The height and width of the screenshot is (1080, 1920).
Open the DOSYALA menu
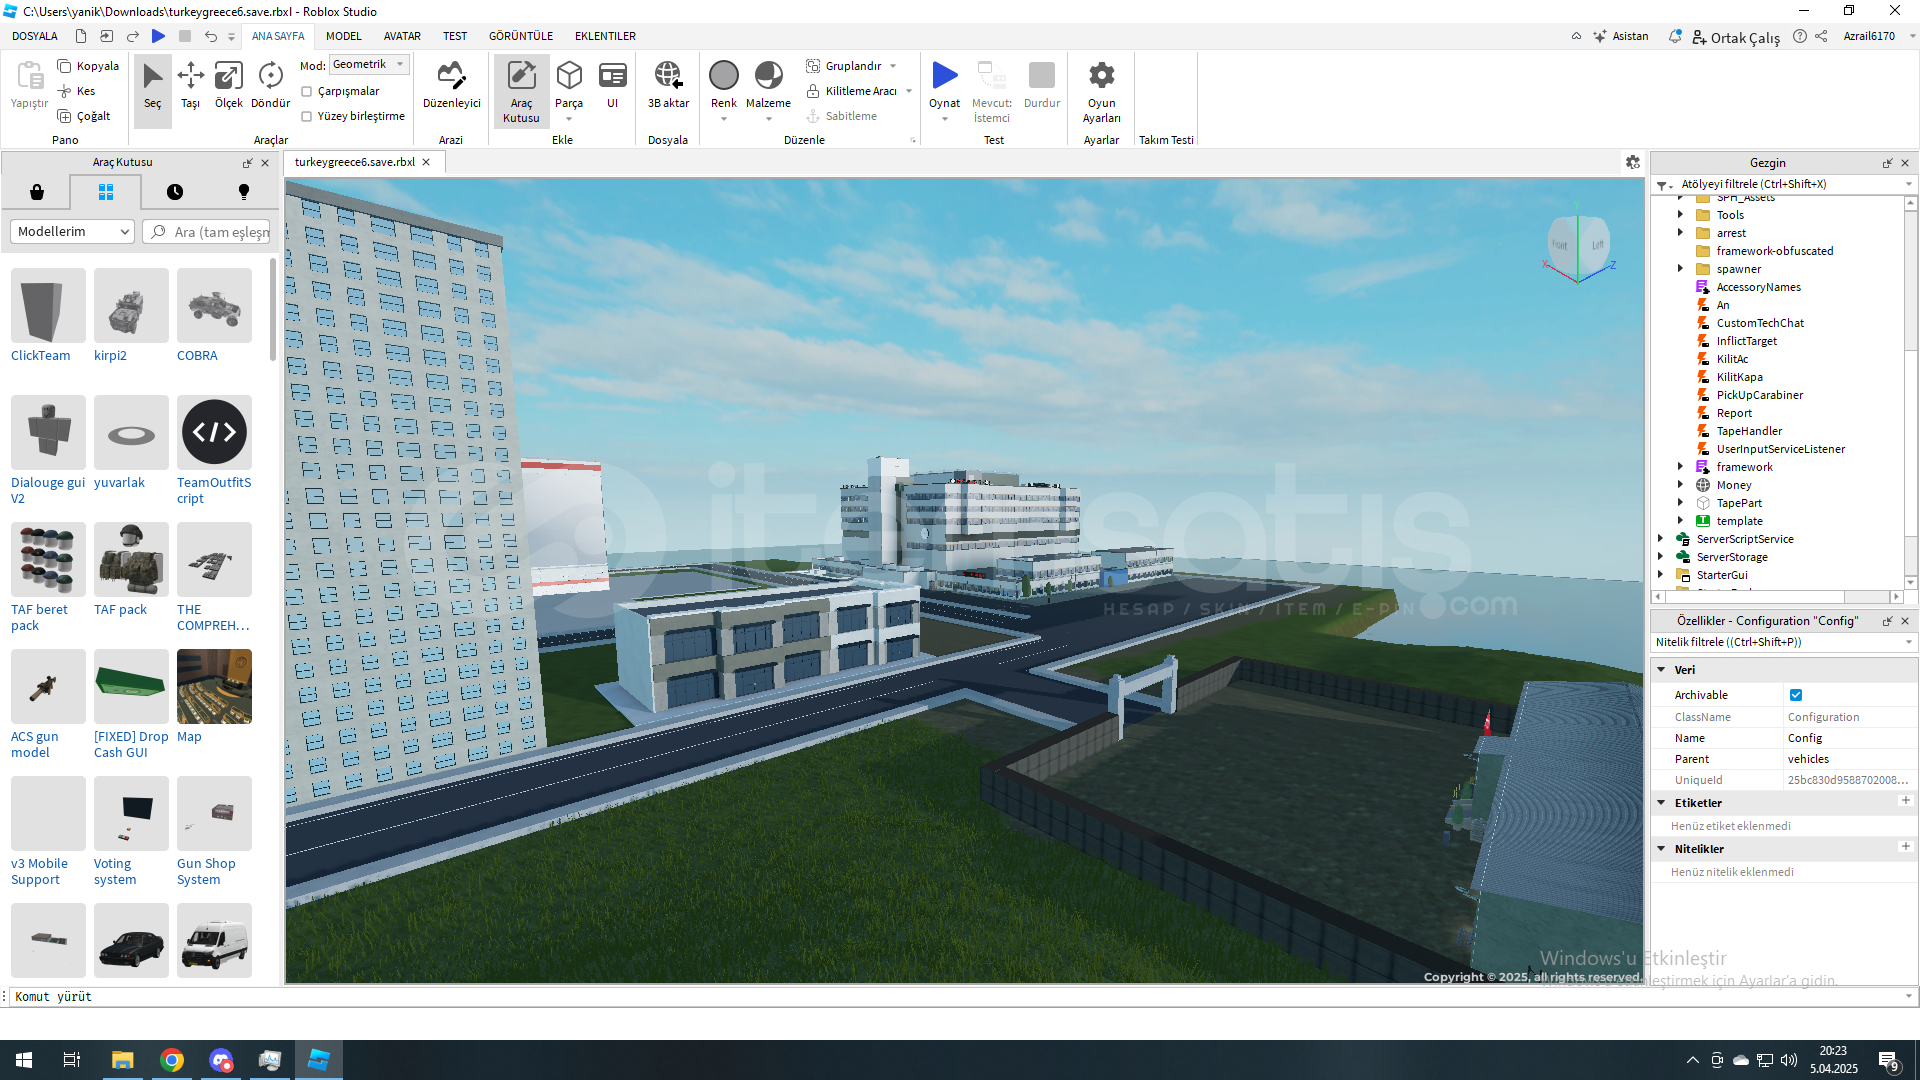35,36
